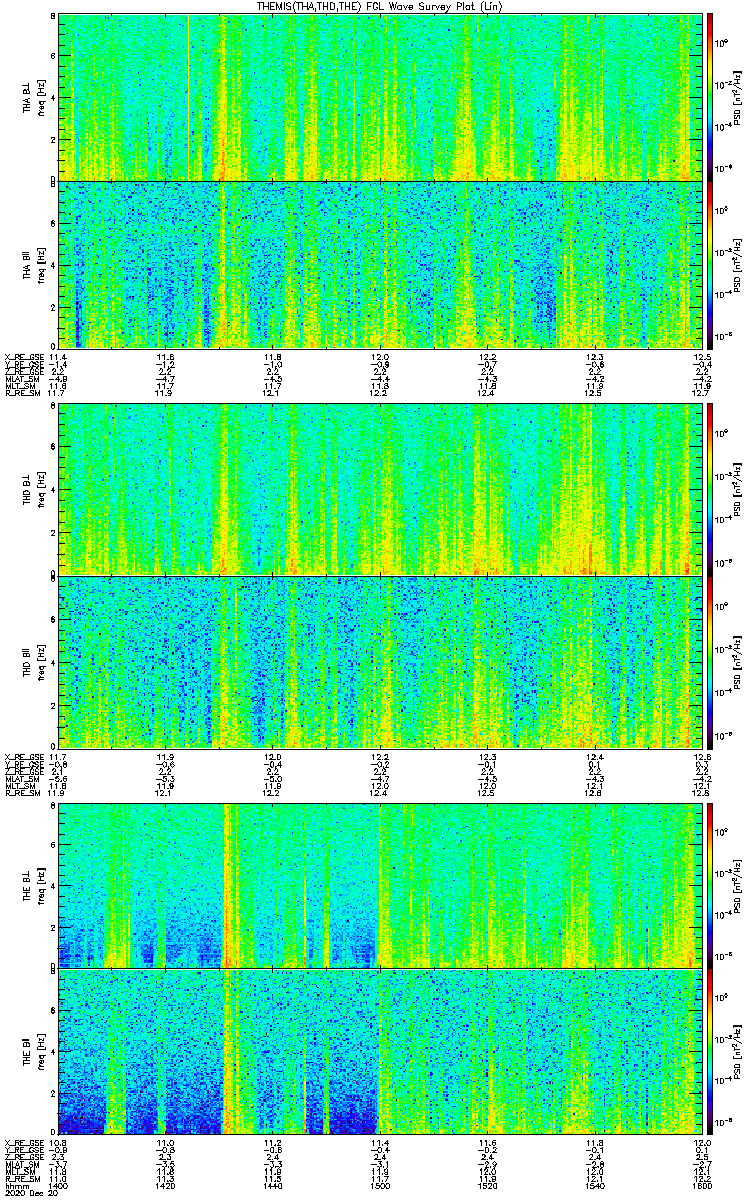This screenshot has width=750, height=1200.
Task: Click the '1400' time tick label
Action: click(59, 1186)
